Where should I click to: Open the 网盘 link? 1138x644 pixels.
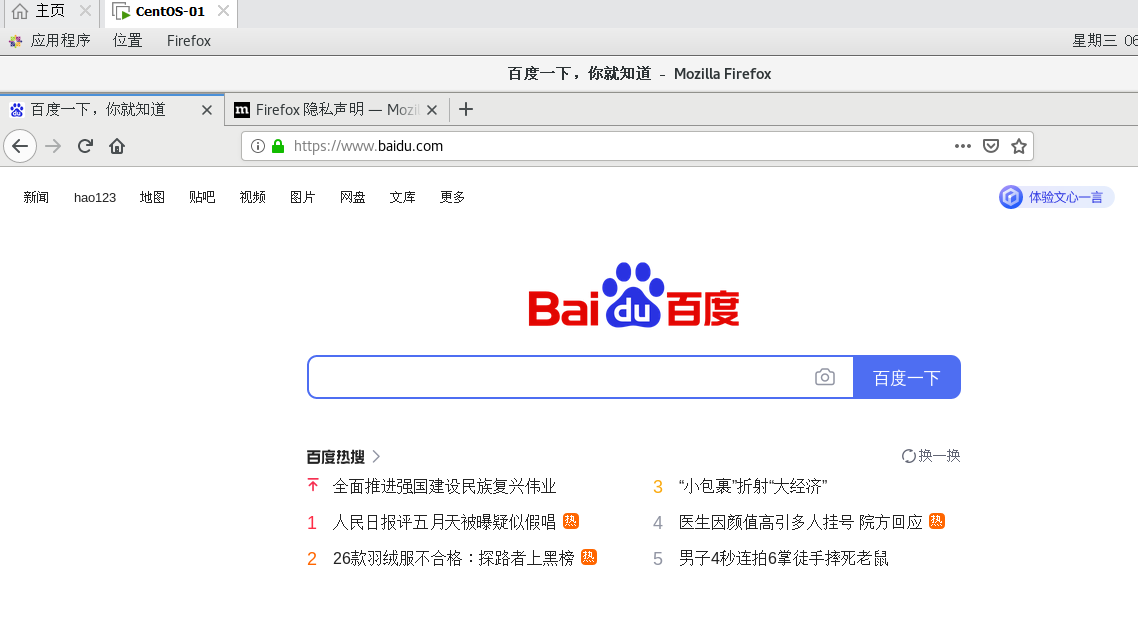[353, 197]
